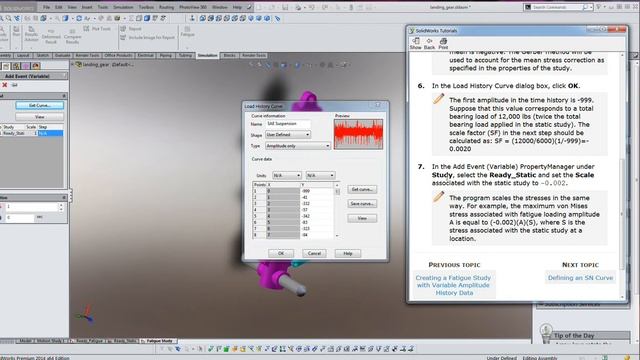Screen dimensions: 640x360
Task: Open Plot Tools in the Simulation ribbon
Action: (97, 29)
